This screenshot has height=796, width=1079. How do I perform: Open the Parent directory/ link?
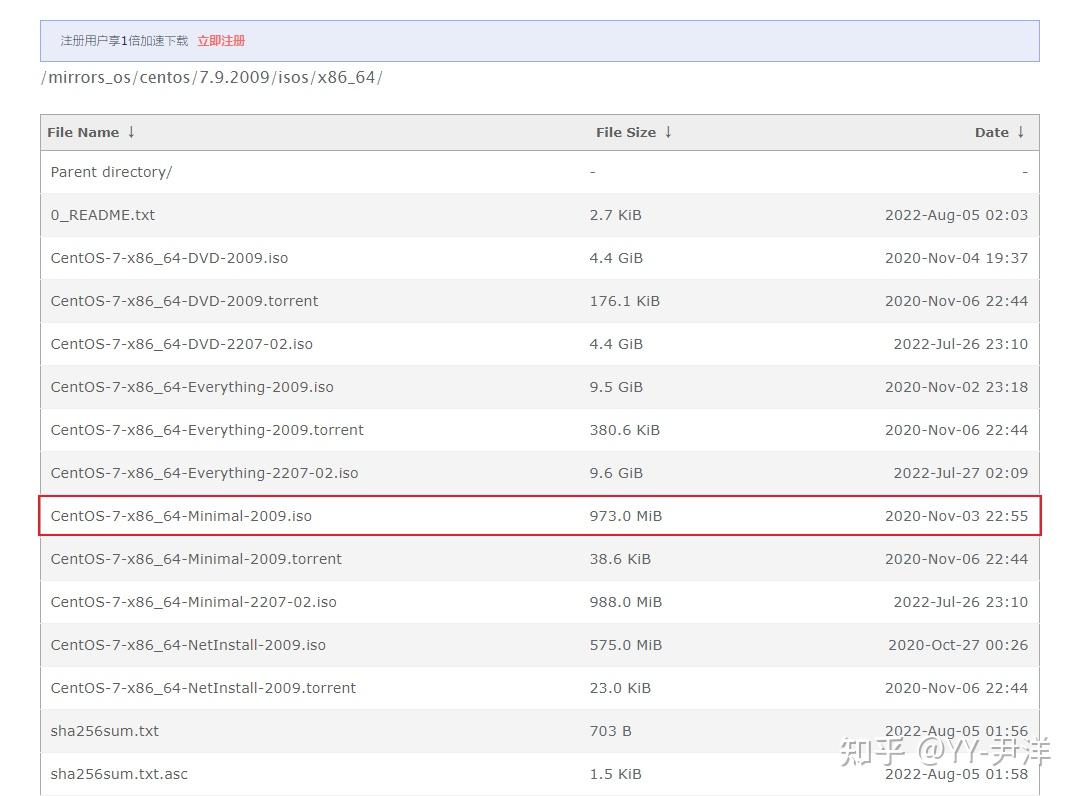111,172
